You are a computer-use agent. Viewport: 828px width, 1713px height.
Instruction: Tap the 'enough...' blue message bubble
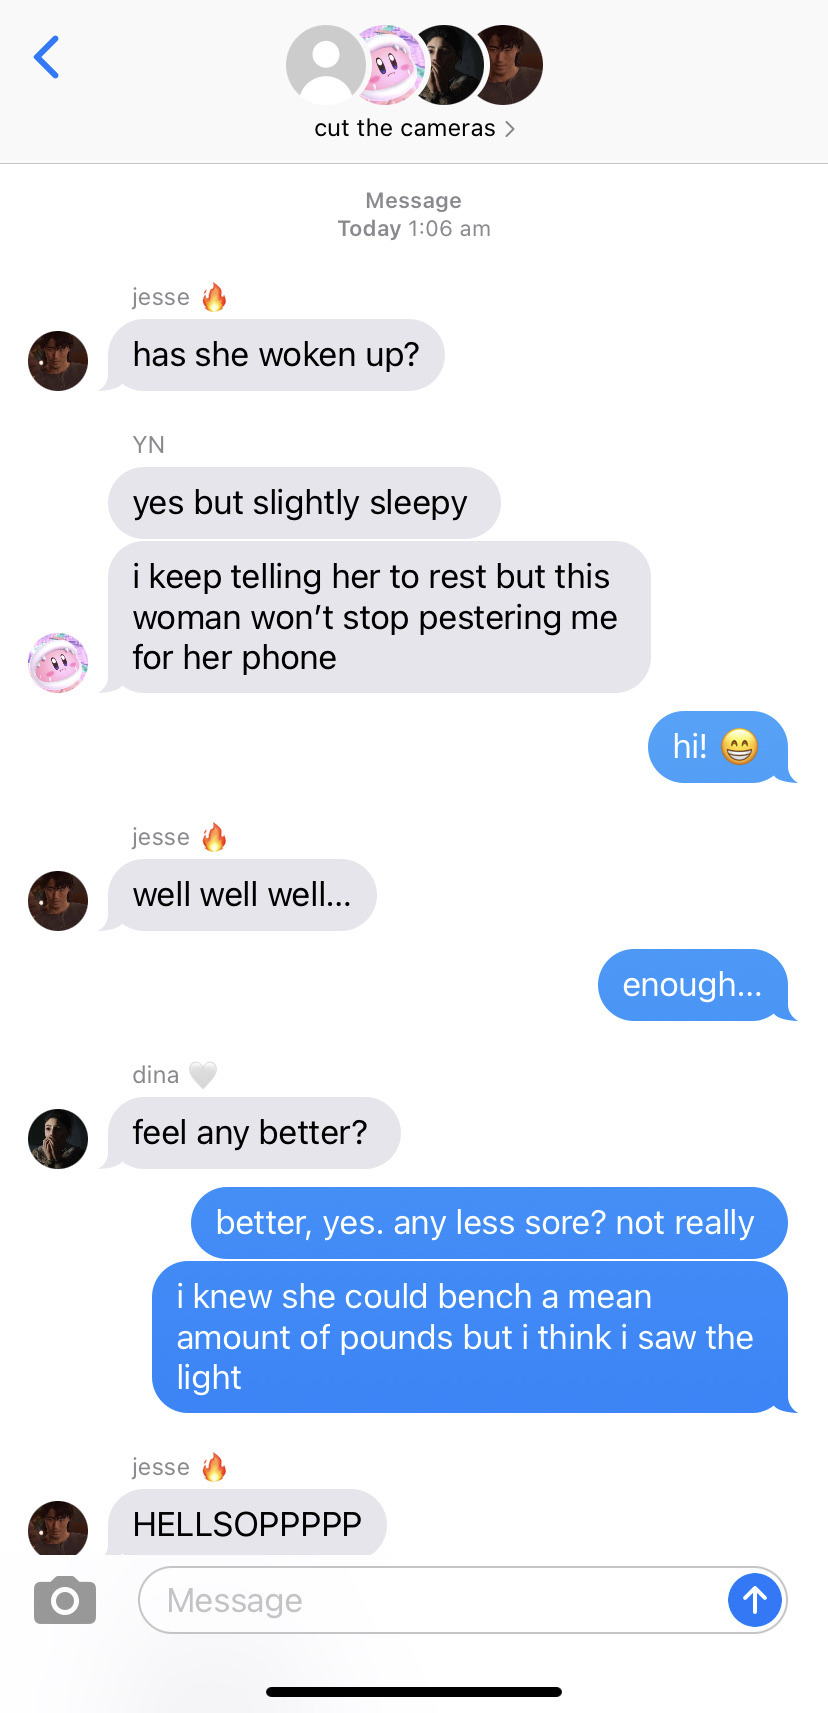point(693,985)
